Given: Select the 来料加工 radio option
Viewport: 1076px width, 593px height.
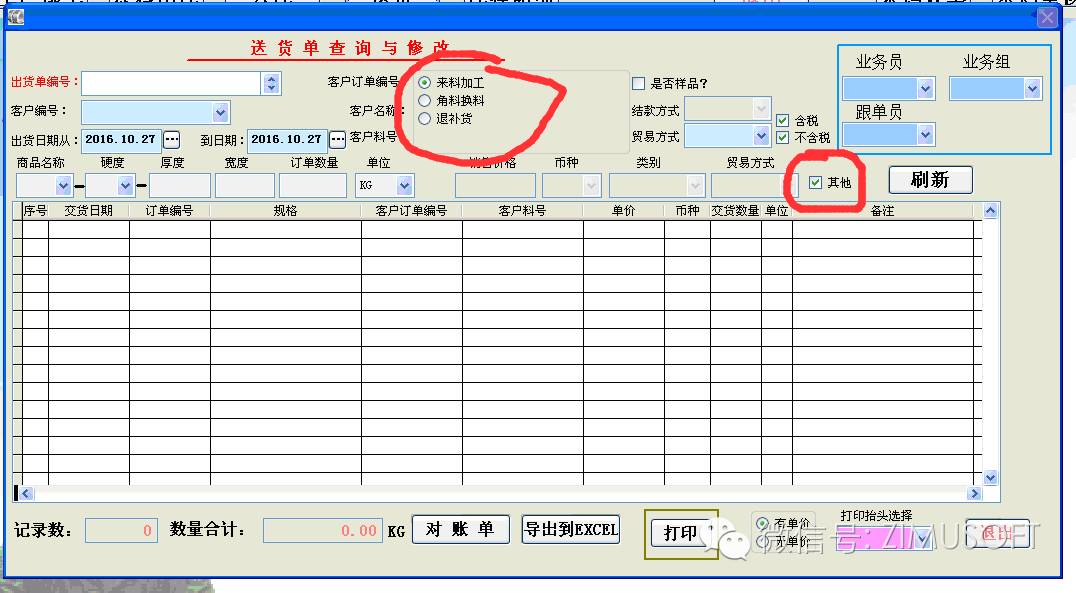Looking at the screenshot, I should coord(425,83).
